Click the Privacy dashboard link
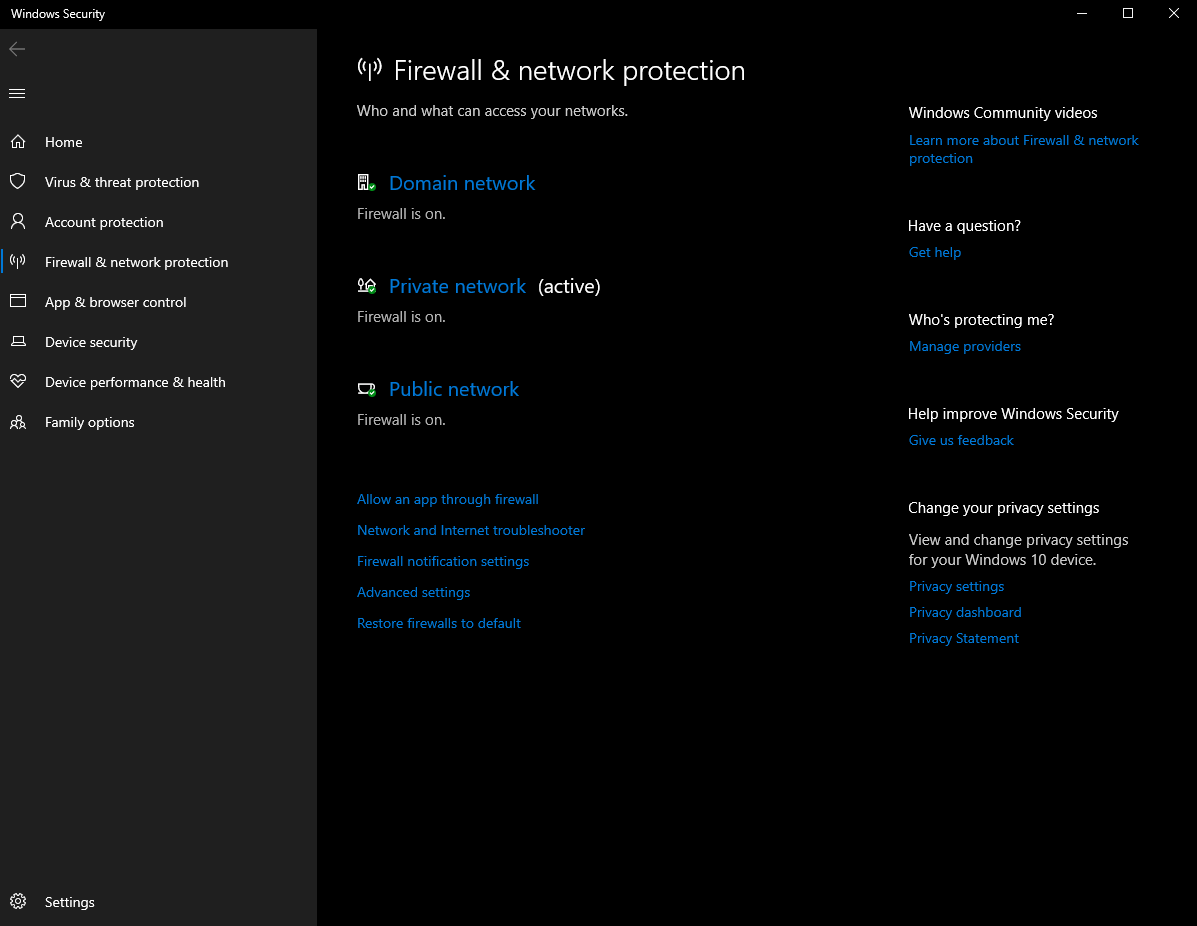This screenshot has width=1197, height=926. (965, 612)
